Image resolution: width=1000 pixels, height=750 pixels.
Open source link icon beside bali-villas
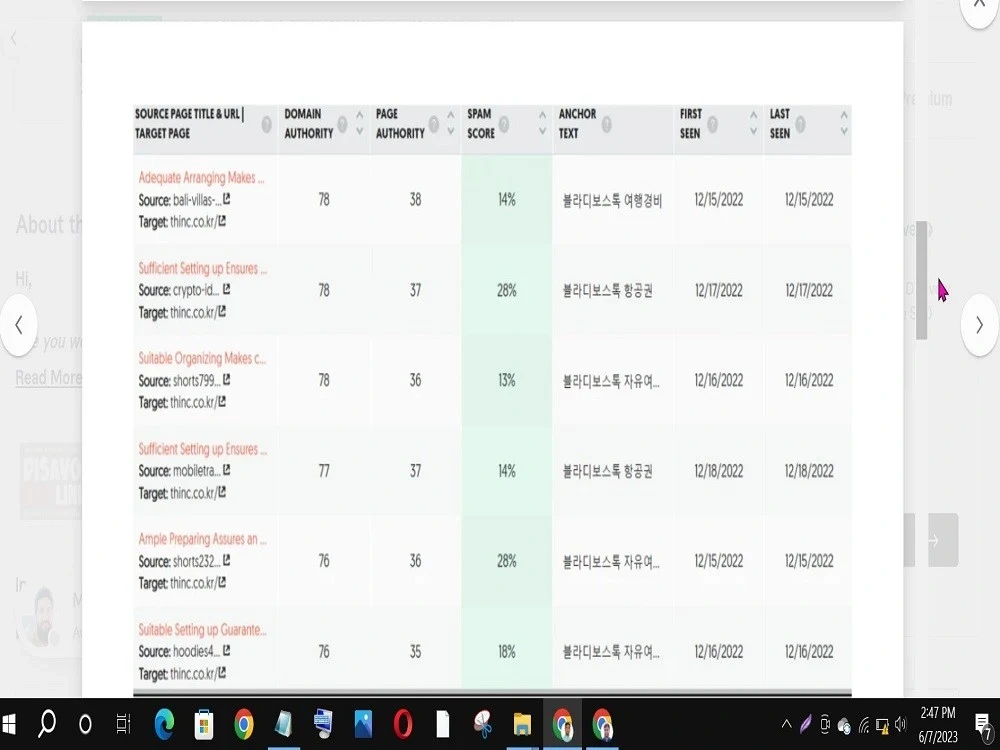pyautogui.click(x=226, y=200)
